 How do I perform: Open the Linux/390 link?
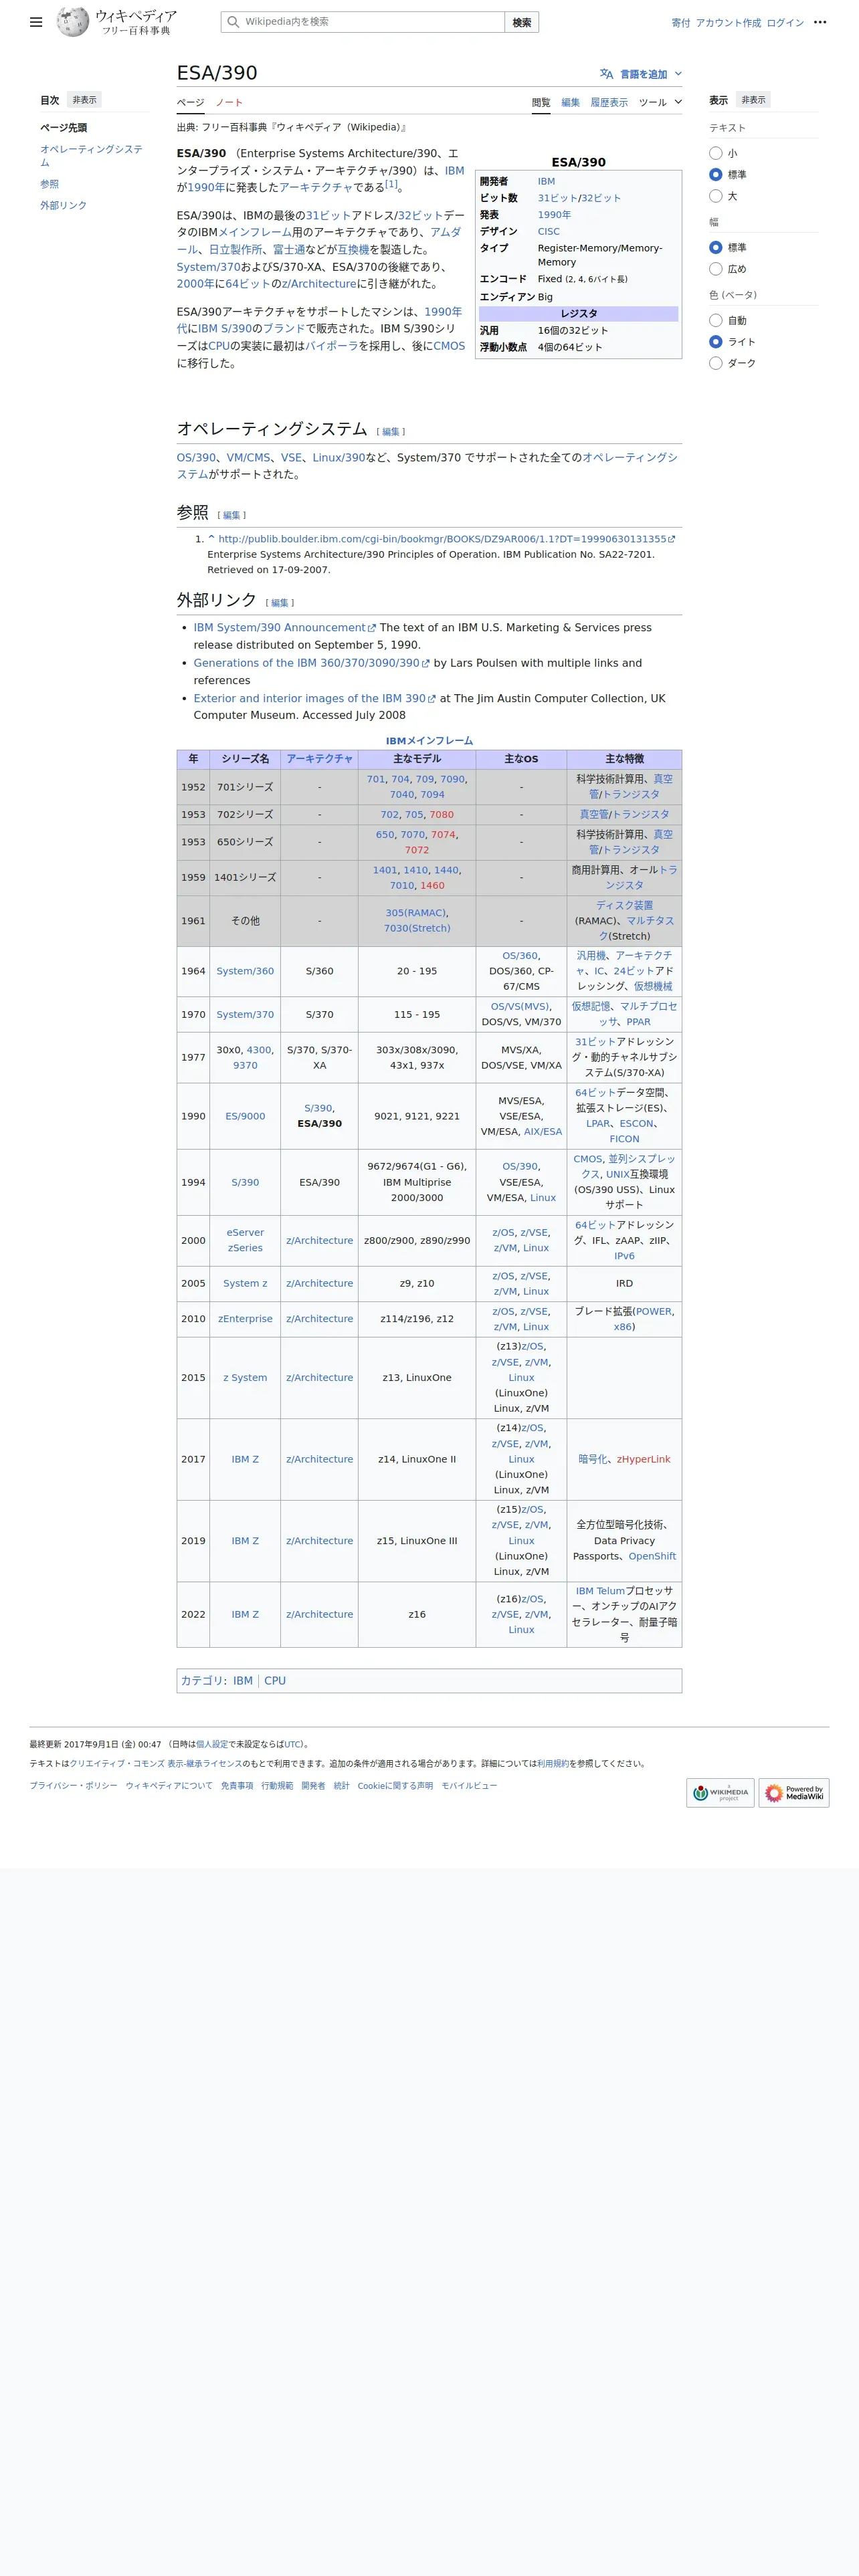(339, 458)
